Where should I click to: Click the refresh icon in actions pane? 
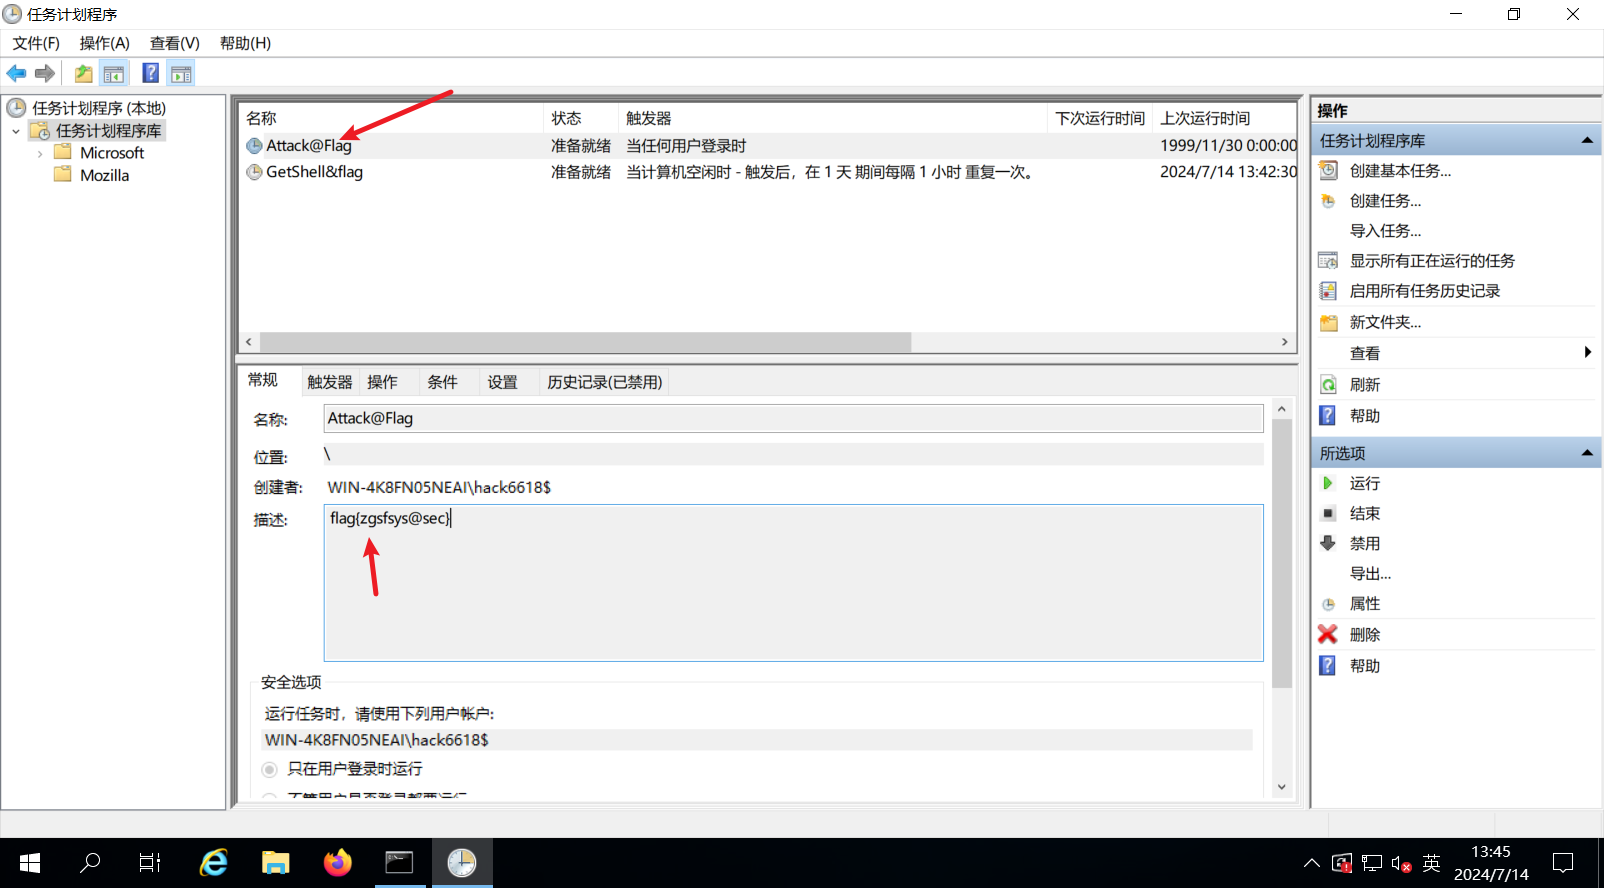pyautogui.click(x=1328, y=385)
